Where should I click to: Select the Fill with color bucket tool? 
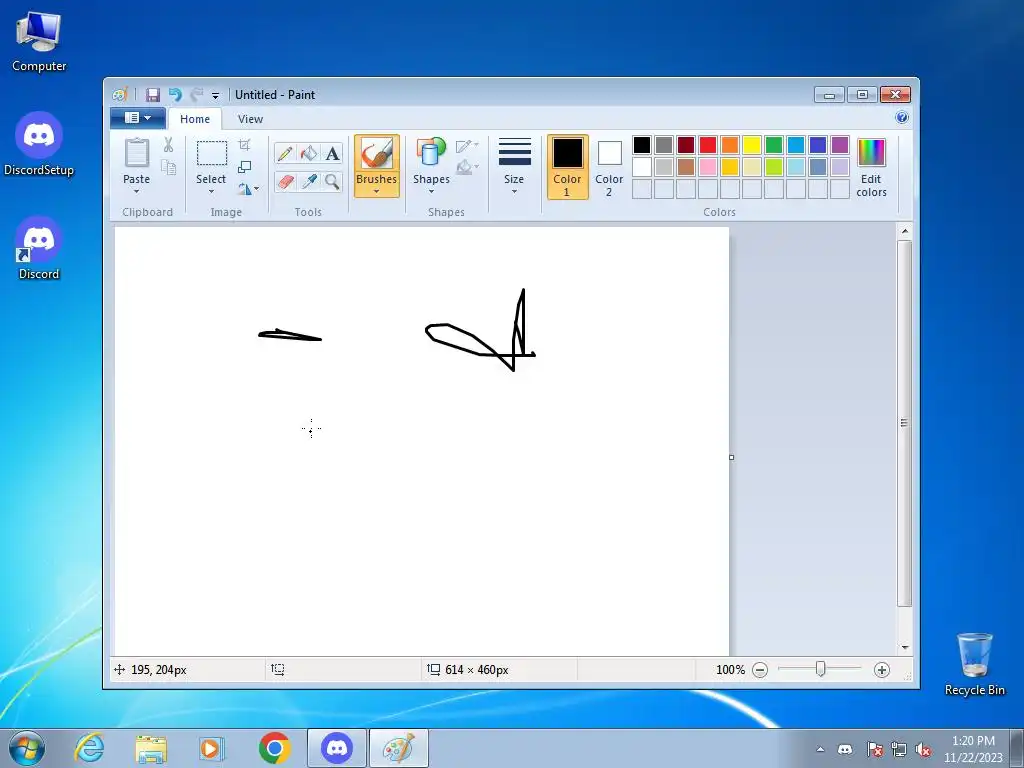[308, 153]
